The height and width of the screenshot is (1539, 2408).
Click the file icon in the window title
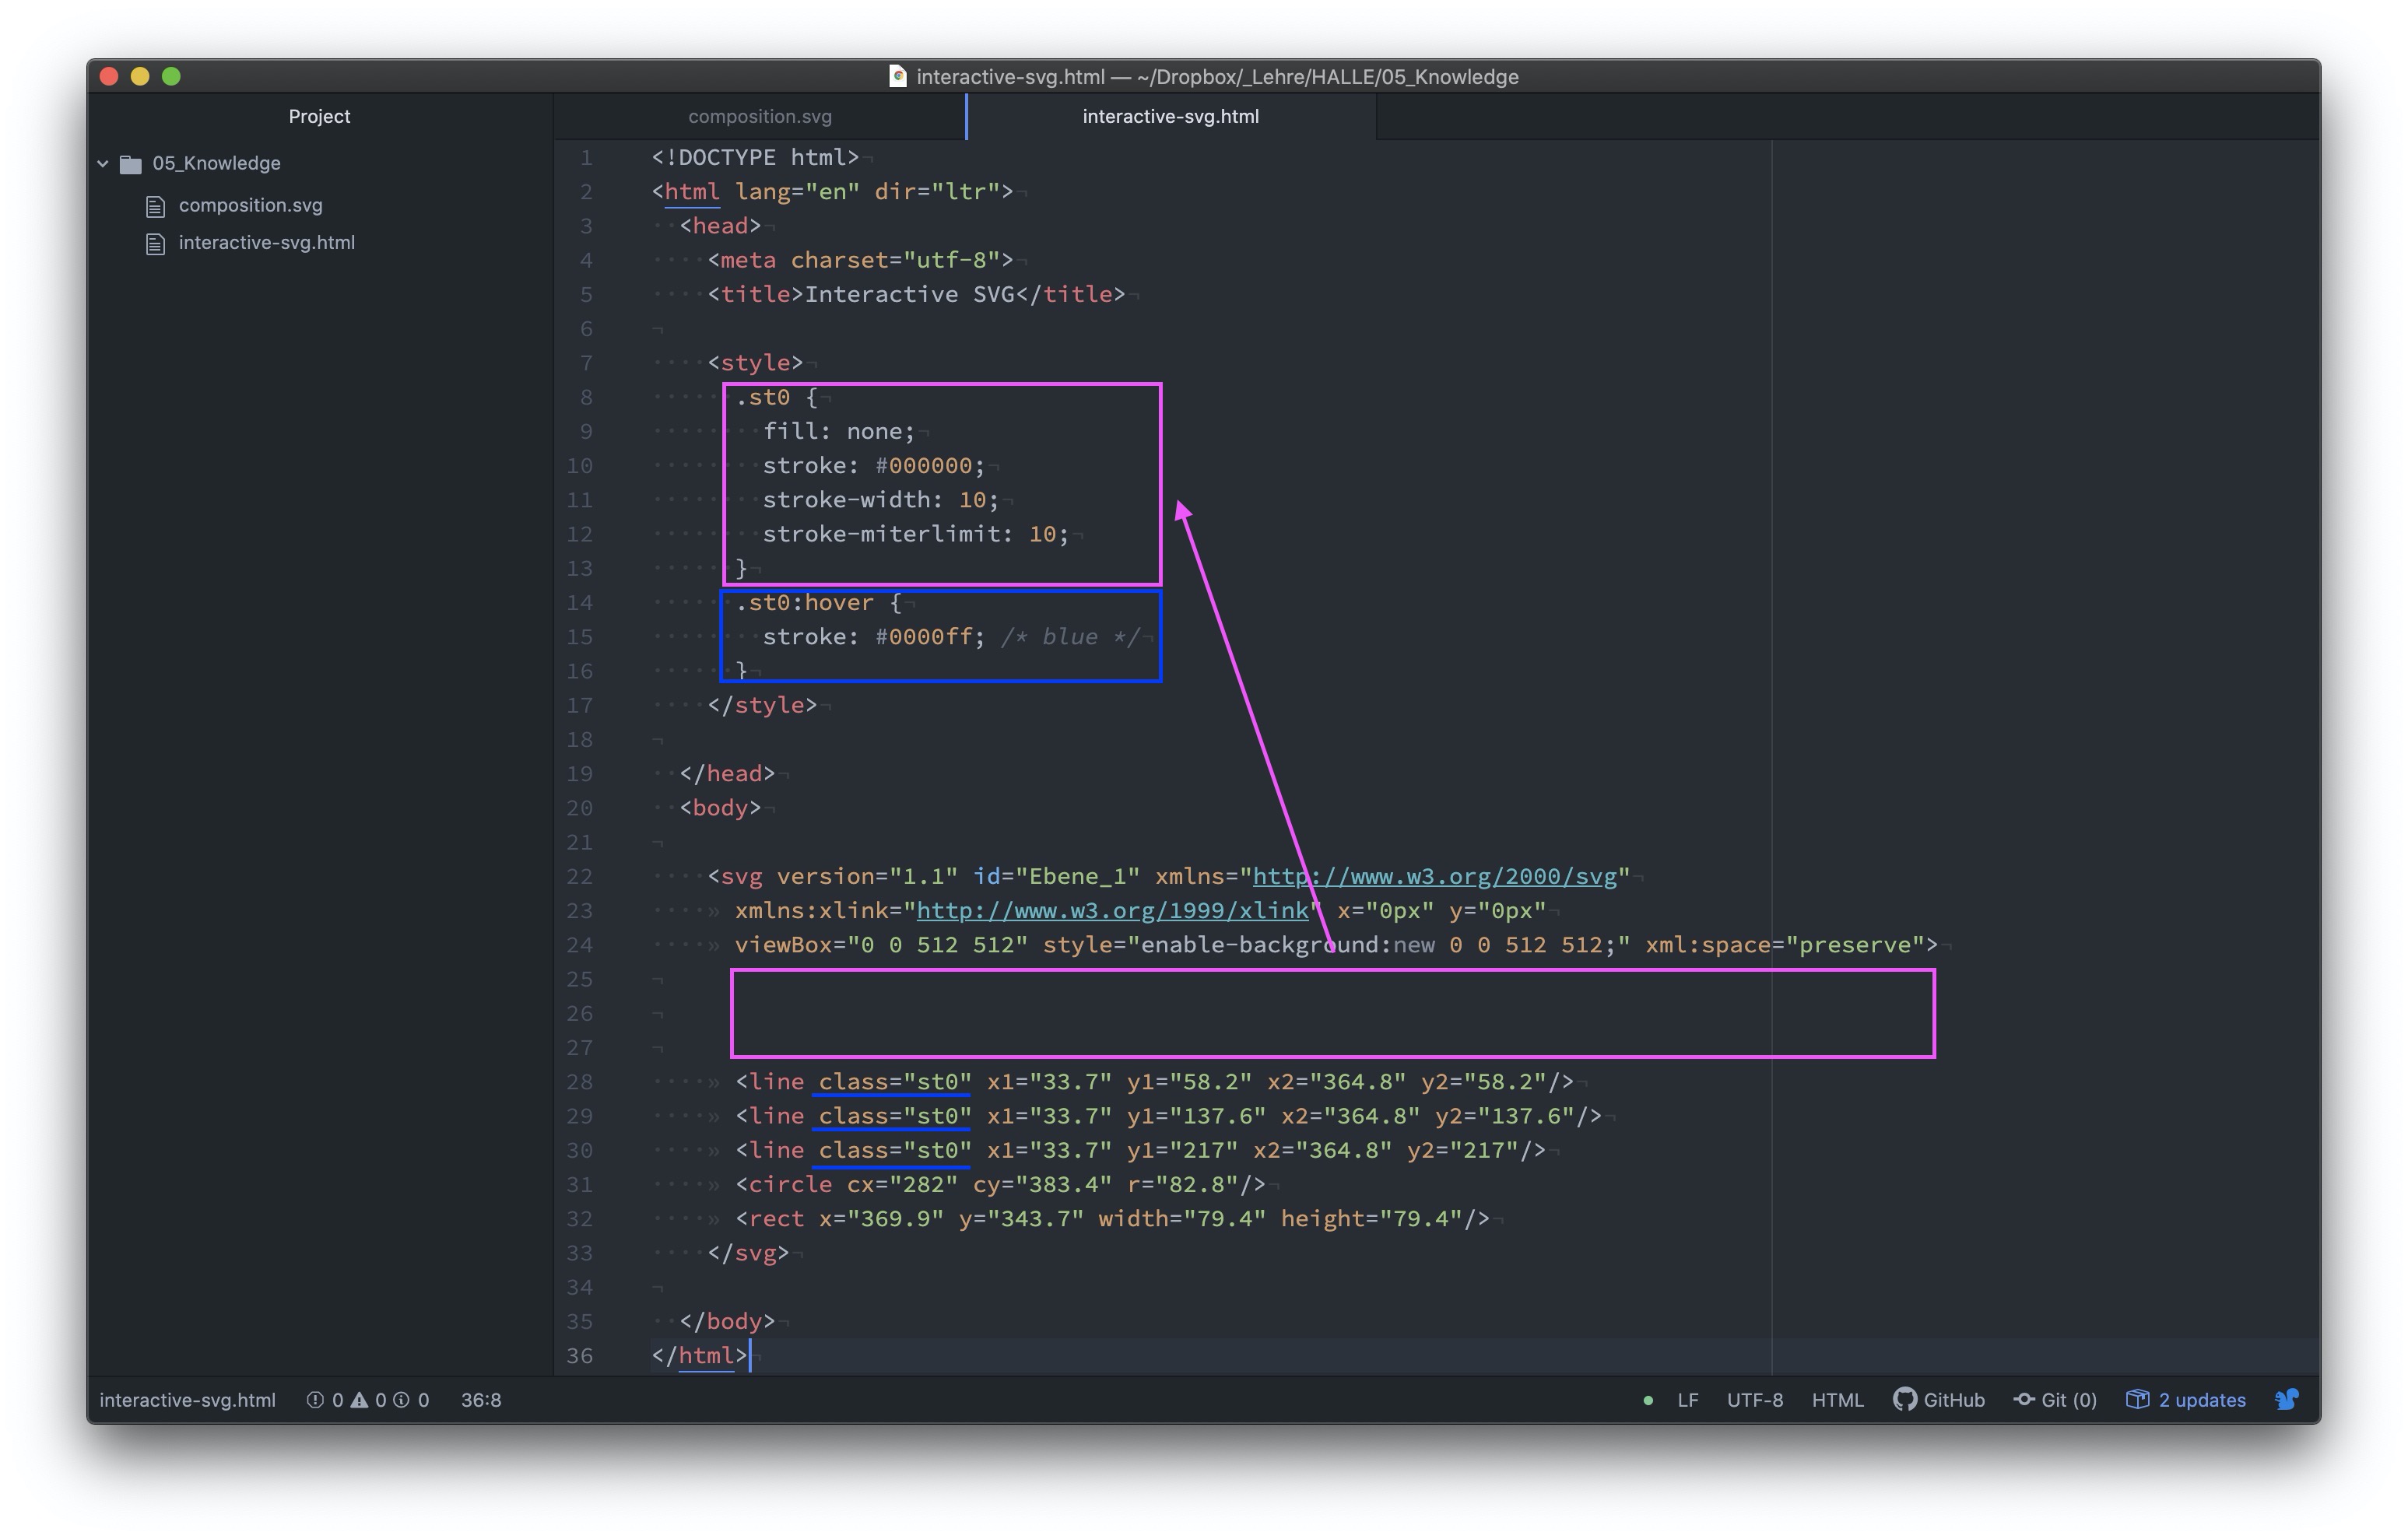898,76
